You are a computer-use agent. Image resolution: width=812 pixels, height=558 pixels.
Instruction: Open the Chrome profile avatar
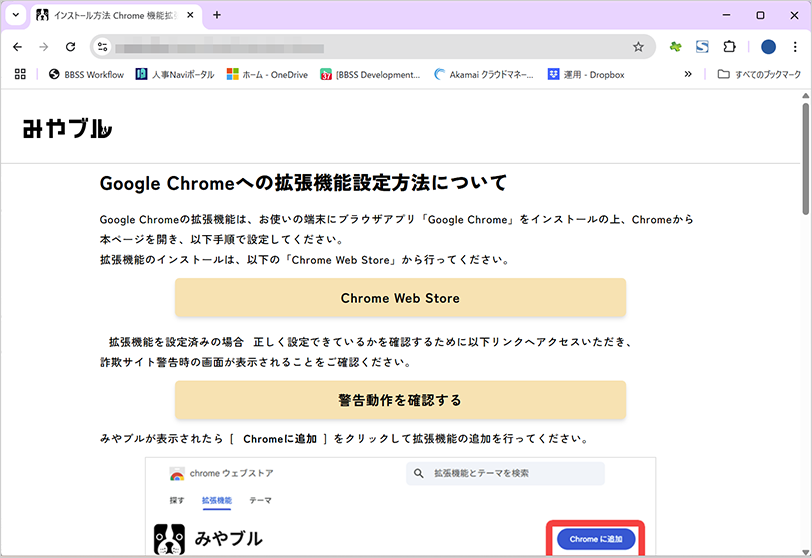768,47
